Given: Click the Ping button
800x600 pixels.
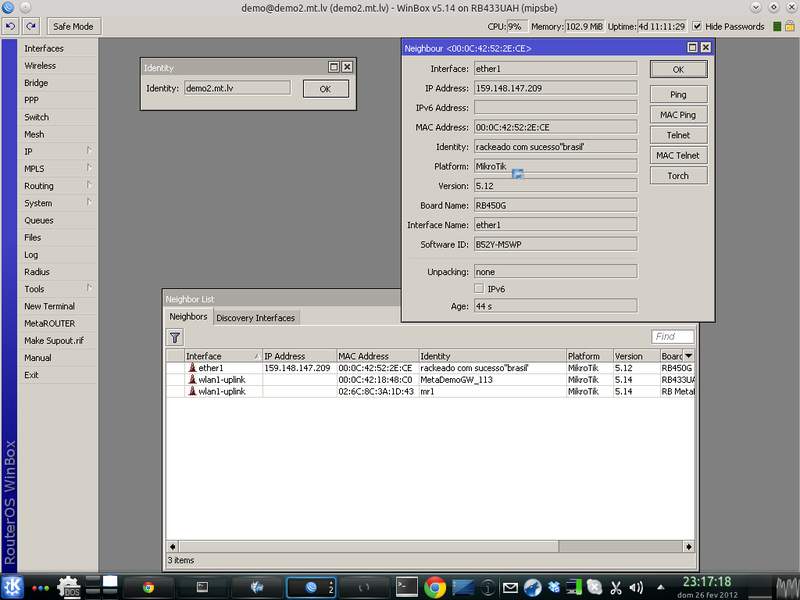Looking at the screenshot, I should (678, 94).
